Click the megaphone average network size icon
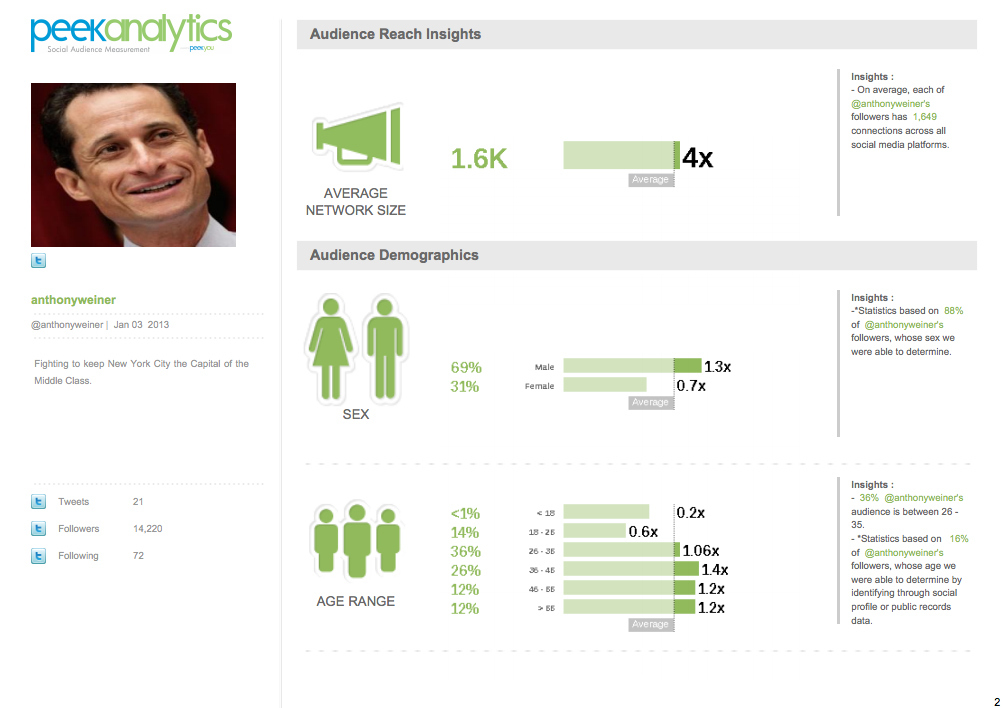 (358, 138)
